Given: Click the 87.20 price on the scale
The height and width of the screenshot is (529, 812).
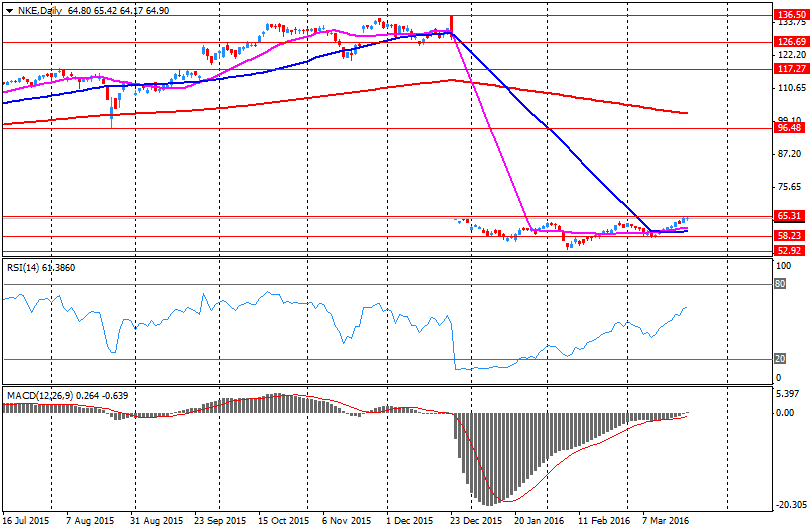Looking at the screenshot, I should pyautogui.click(x=789, y=154).
